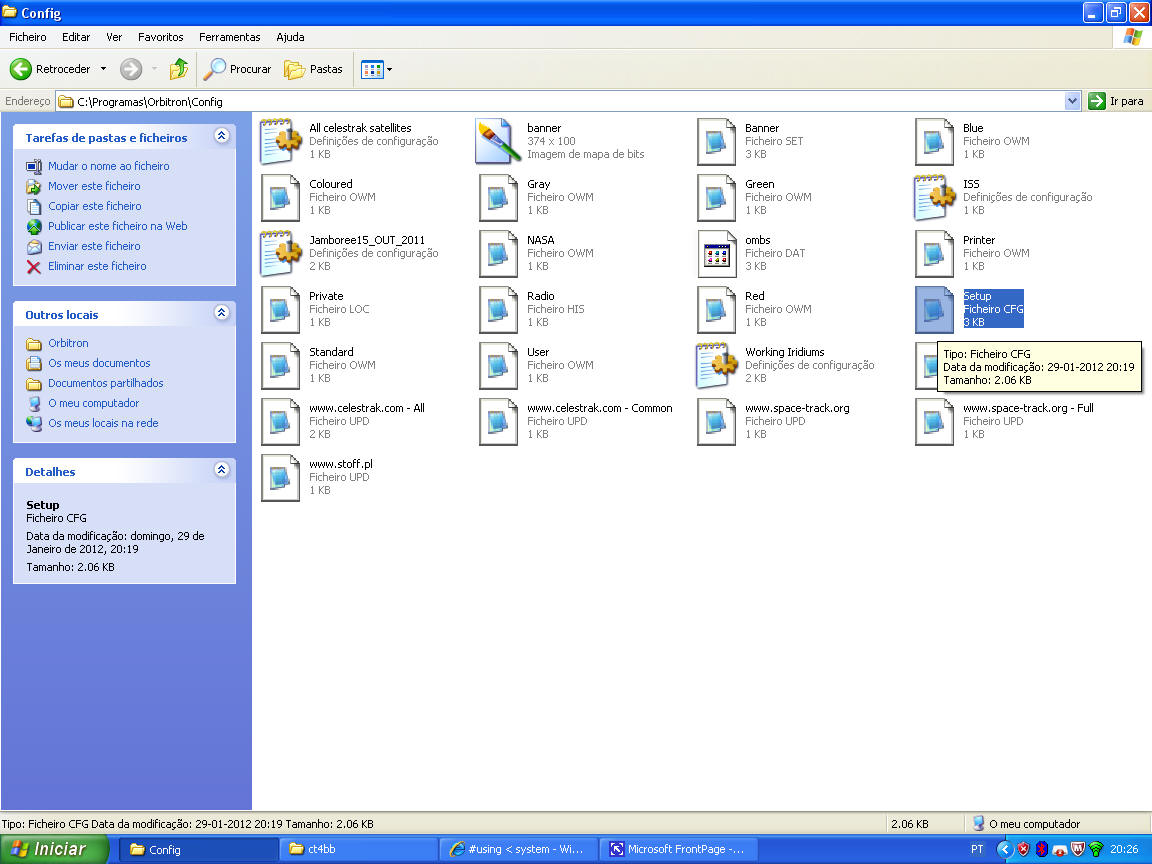Viewport: 1152px width, 864px height.
Task: Open Os meus locais na rede link
Action: click(103, 422)
